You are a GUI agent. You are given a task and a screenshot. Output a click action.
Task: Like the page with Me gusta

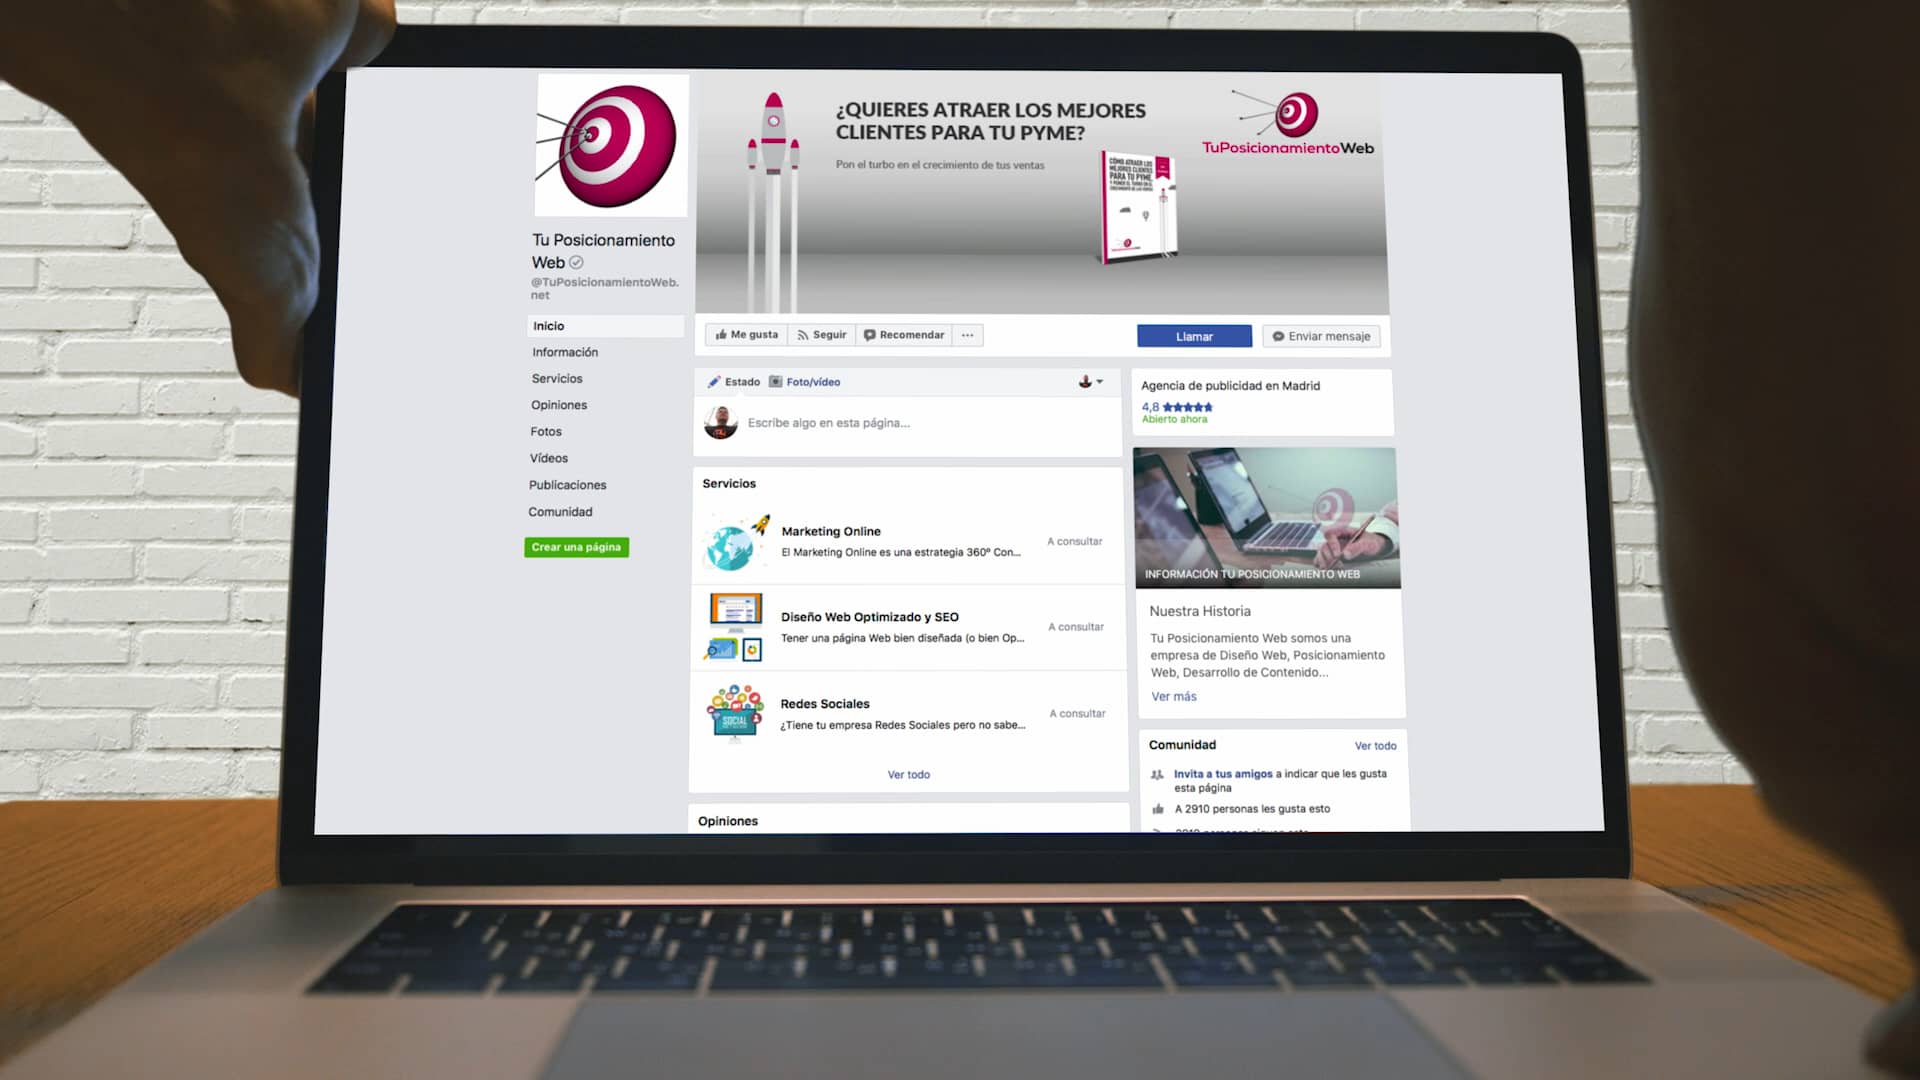tap(747, 335)
